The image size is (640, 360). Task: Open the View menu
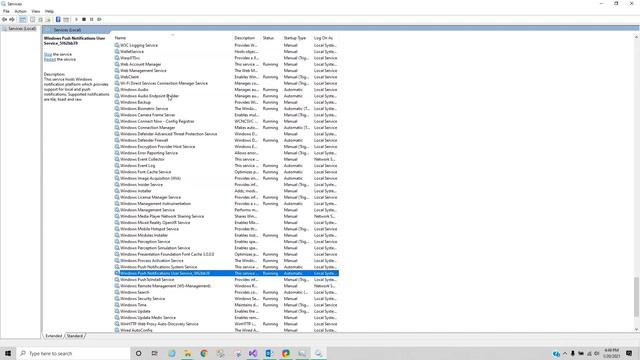pyautogui.click(x=36, y=11)
